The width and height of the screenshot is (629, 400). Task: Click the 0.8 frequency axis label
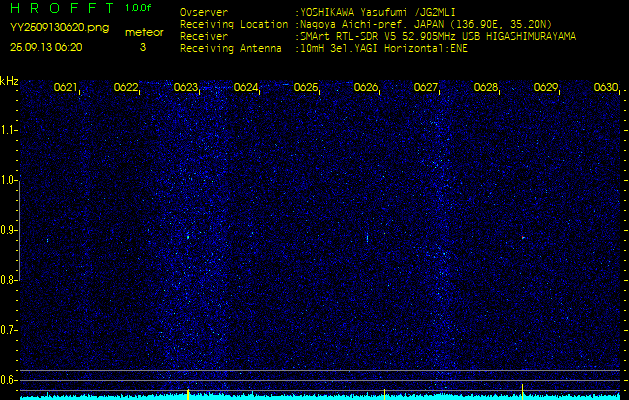[x=8, y=280]
